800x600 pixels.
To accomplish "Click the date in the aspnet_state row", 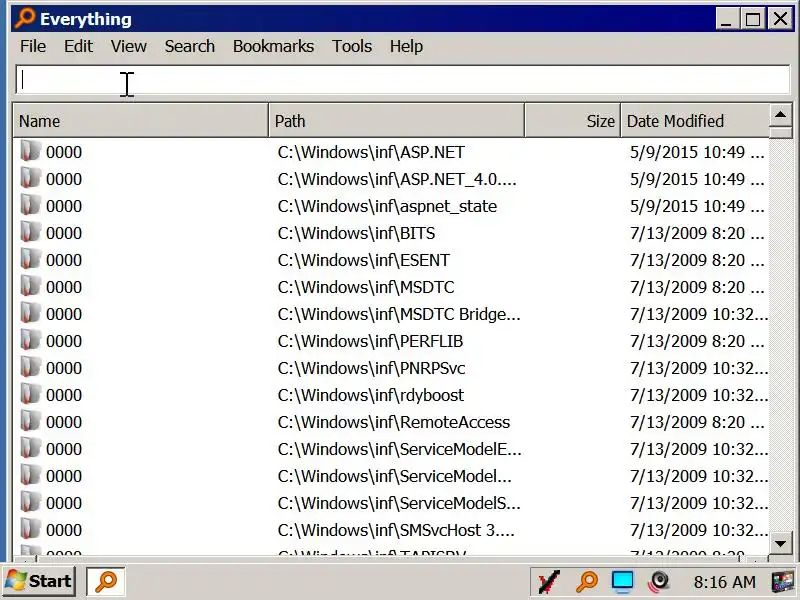I will tap(697, 206).
